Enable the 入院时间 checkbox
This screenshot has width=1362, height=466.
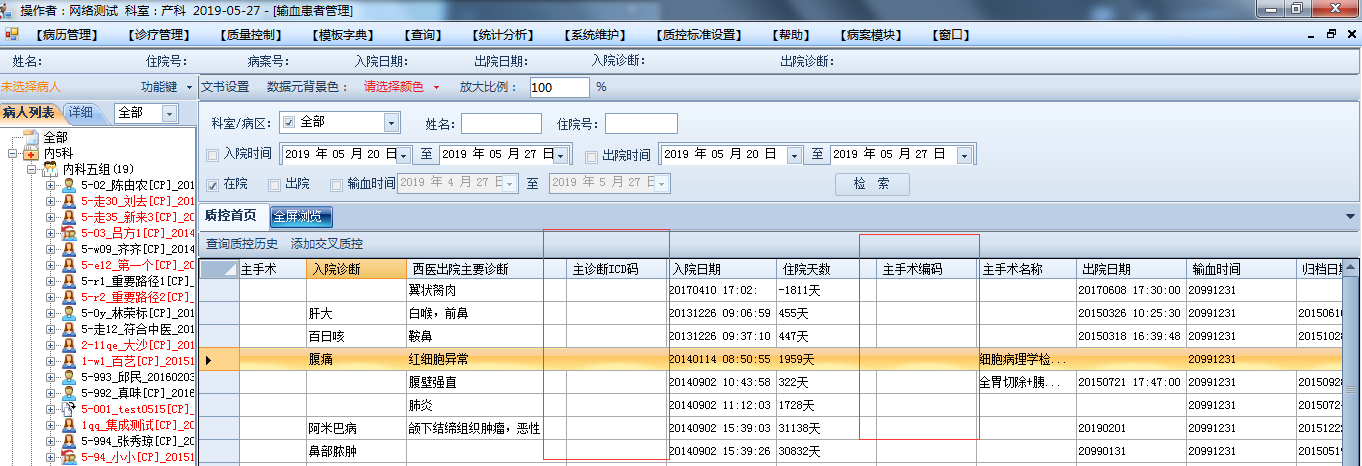coord(212,155)
